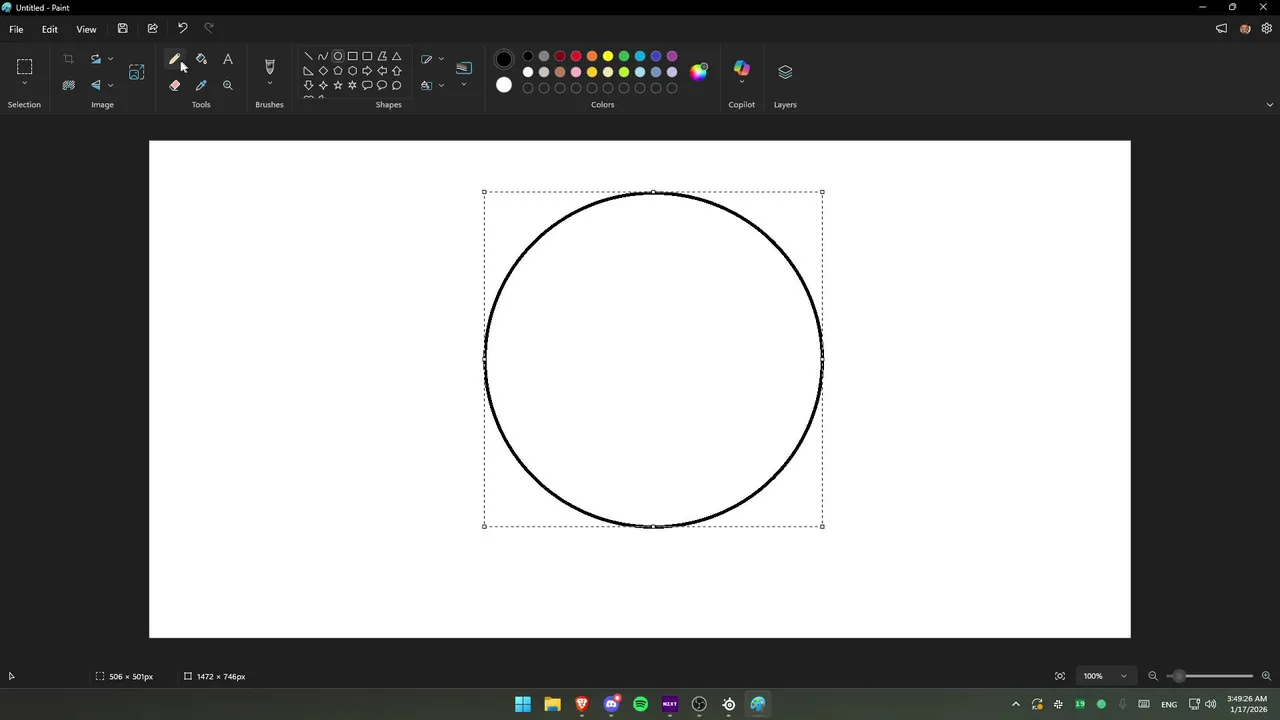Open the zoom percentage dropdown
1280x720 pixels.
1106,676
